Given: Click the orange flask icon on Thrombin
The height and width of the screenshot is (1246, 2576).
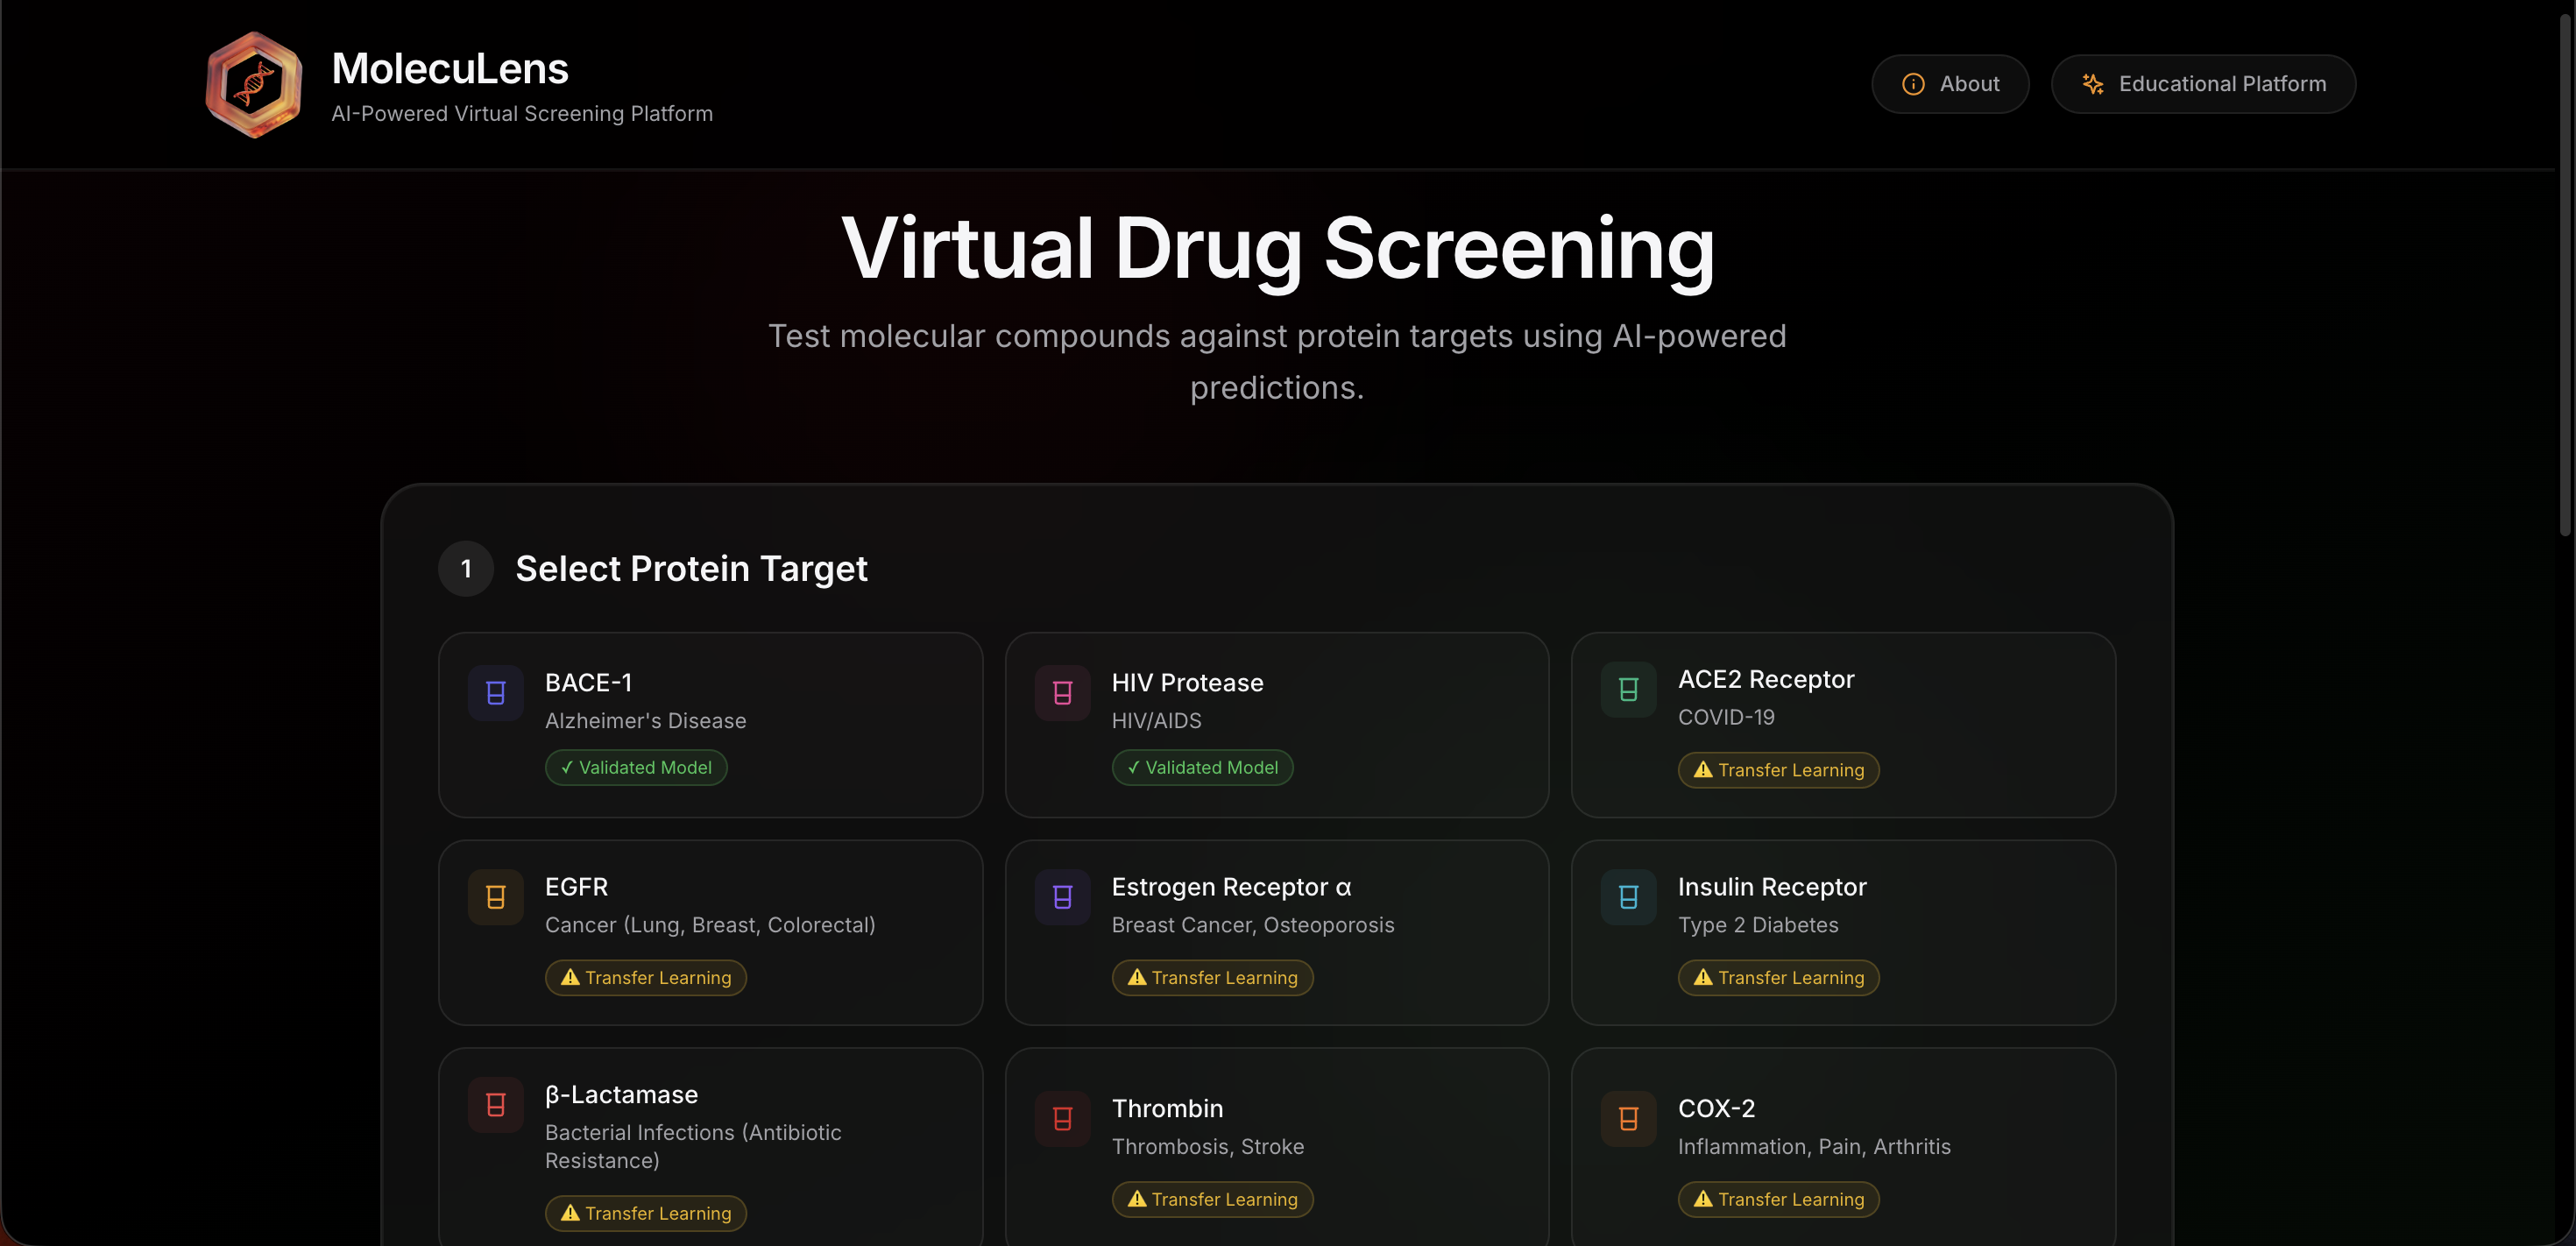Looking at the screenshot, I should (x=1061, y=1119).
